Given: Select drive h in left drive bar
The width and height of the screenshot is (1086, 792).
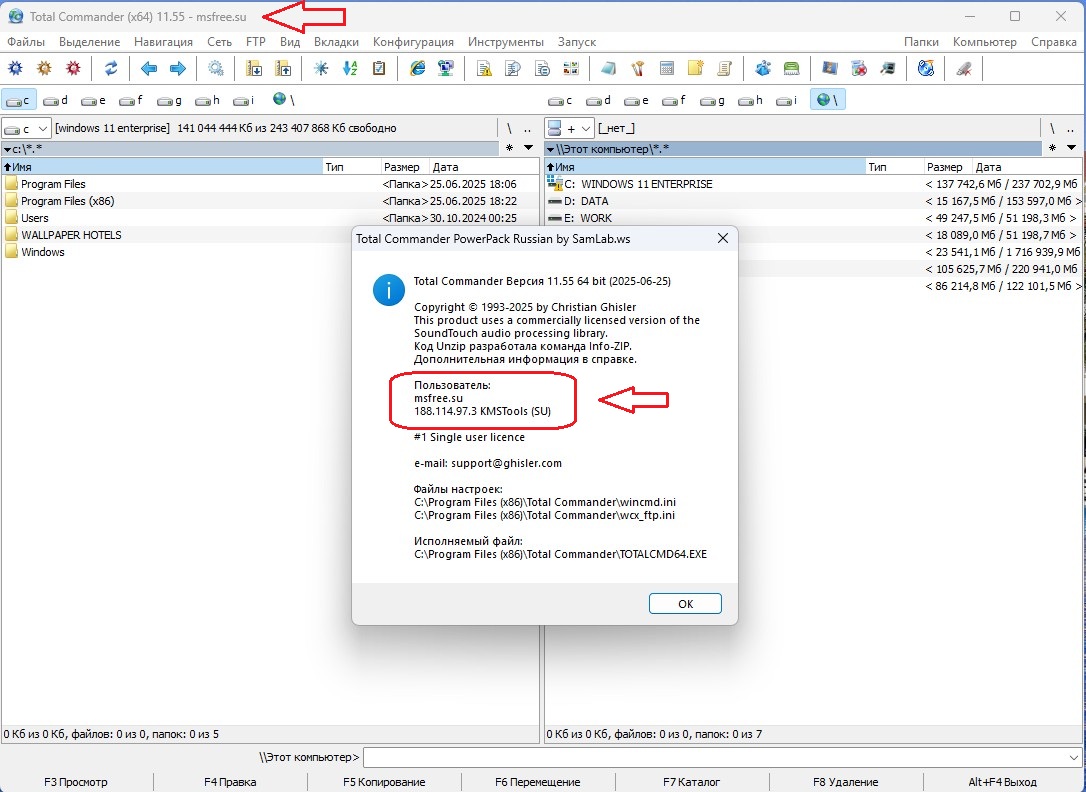Looking at the screenshot, I should tap(208, 100).
